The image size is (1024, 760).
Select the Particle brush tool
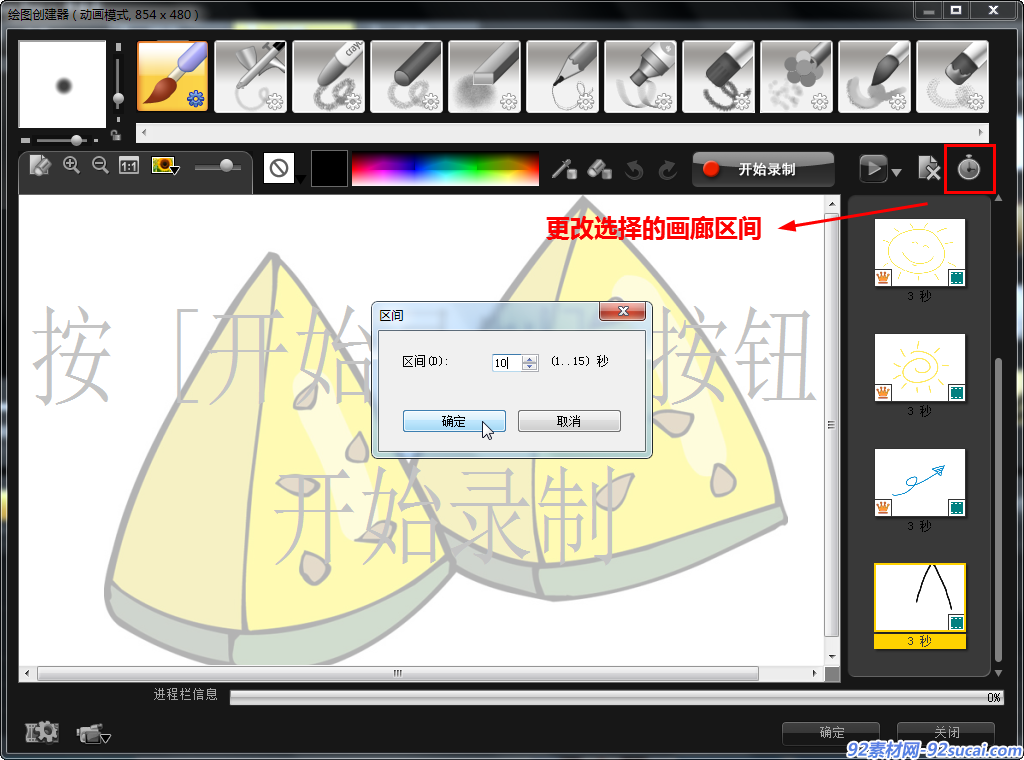797,76
